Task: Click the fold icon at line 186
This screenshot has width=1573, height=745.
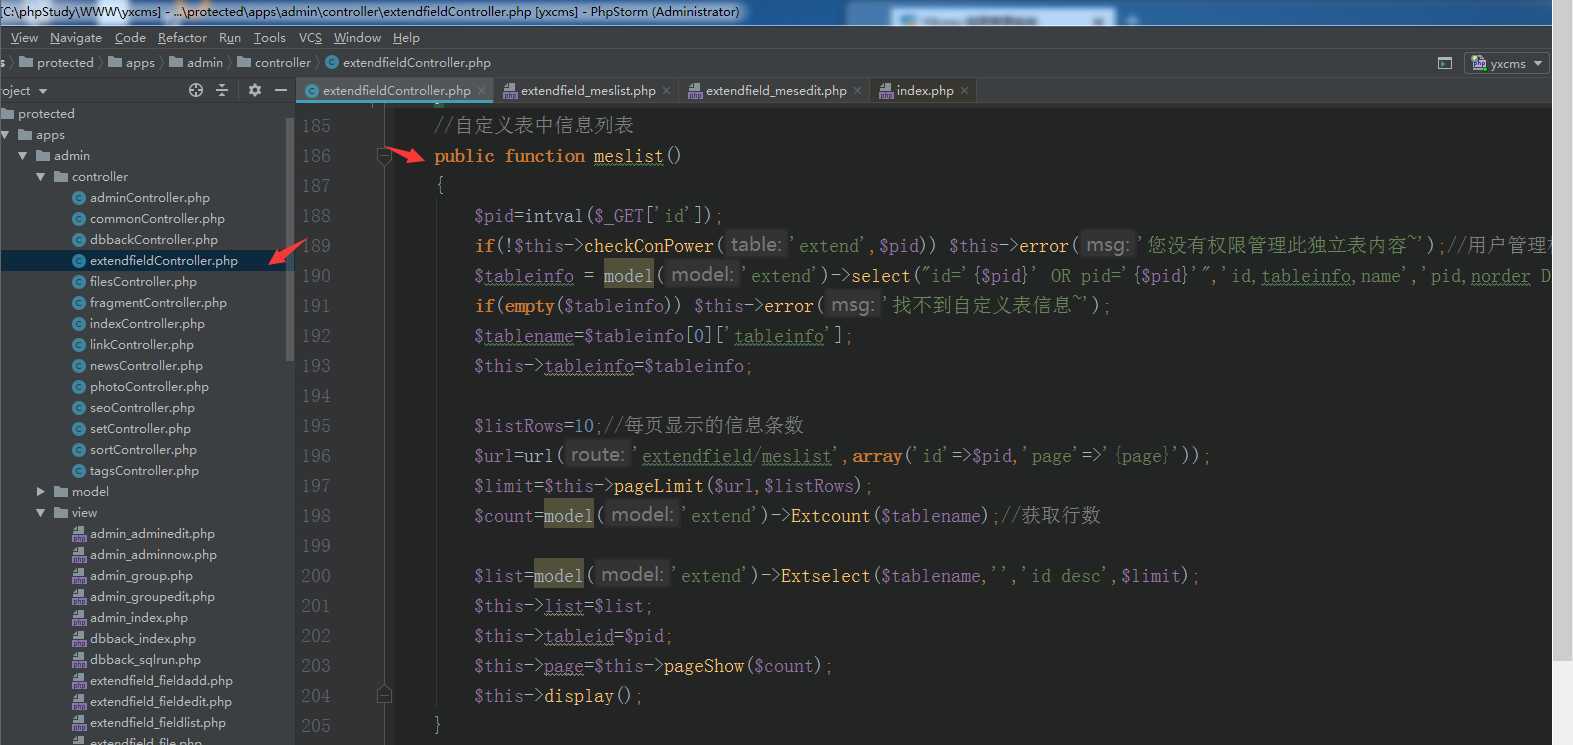Action: 384,155
